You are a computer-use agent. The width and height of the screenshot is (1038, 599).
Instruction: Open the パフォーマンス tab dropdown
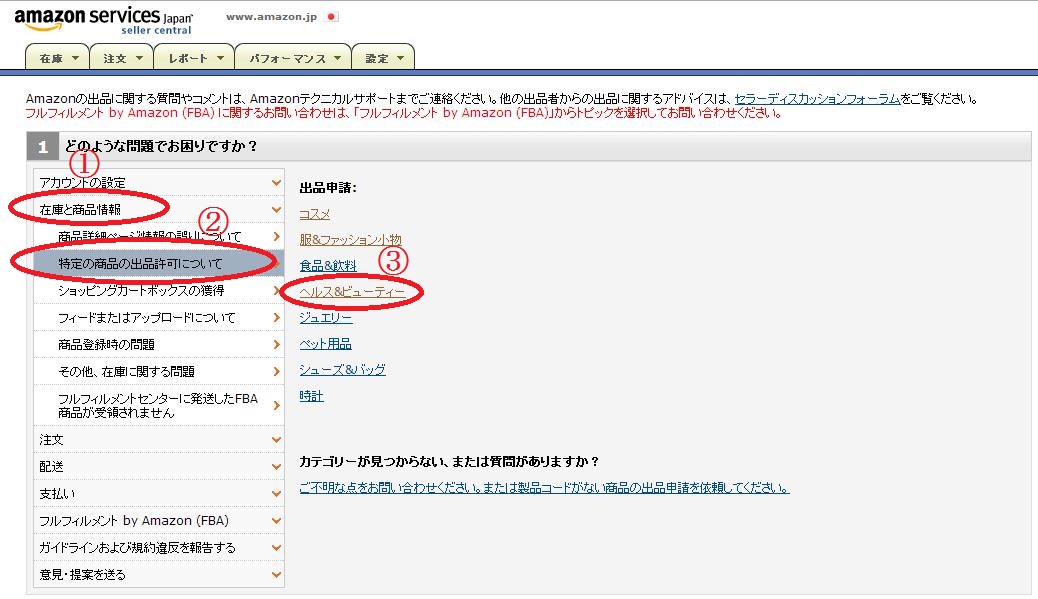[x=294, y=59]
